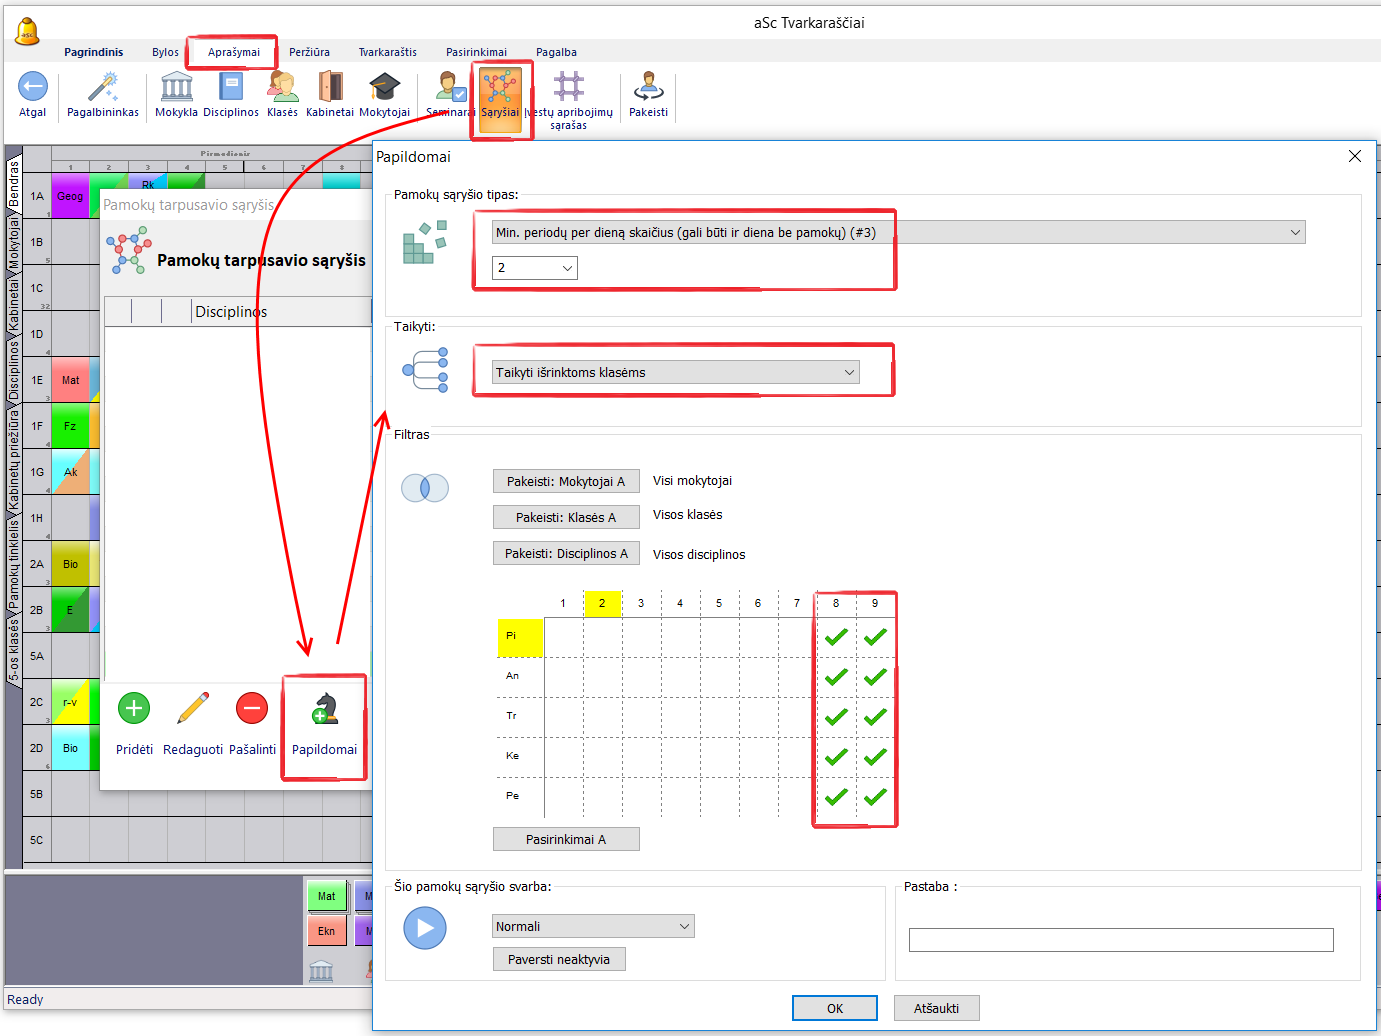Open the Kabinetai classrooms icon

coord(330,88)
